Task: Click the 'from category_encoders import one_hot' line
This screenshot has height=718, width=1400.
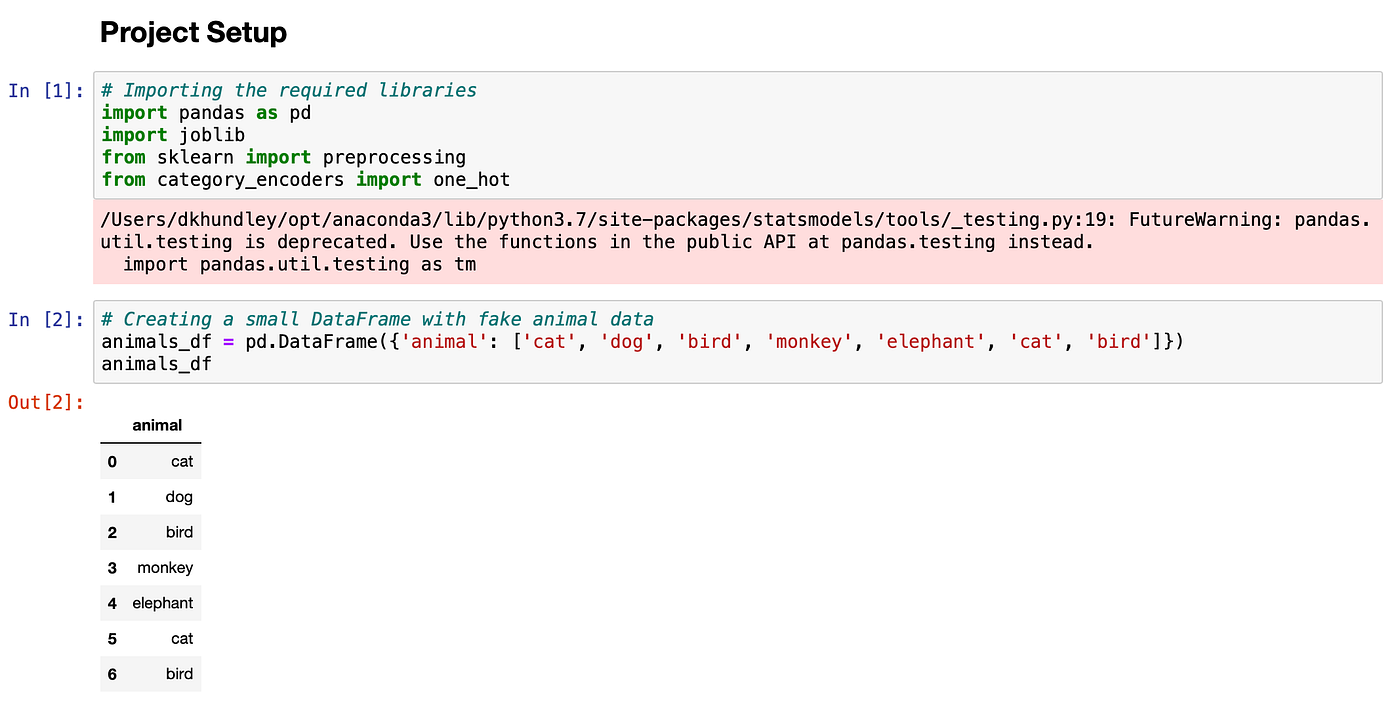Action: (306, 179)
